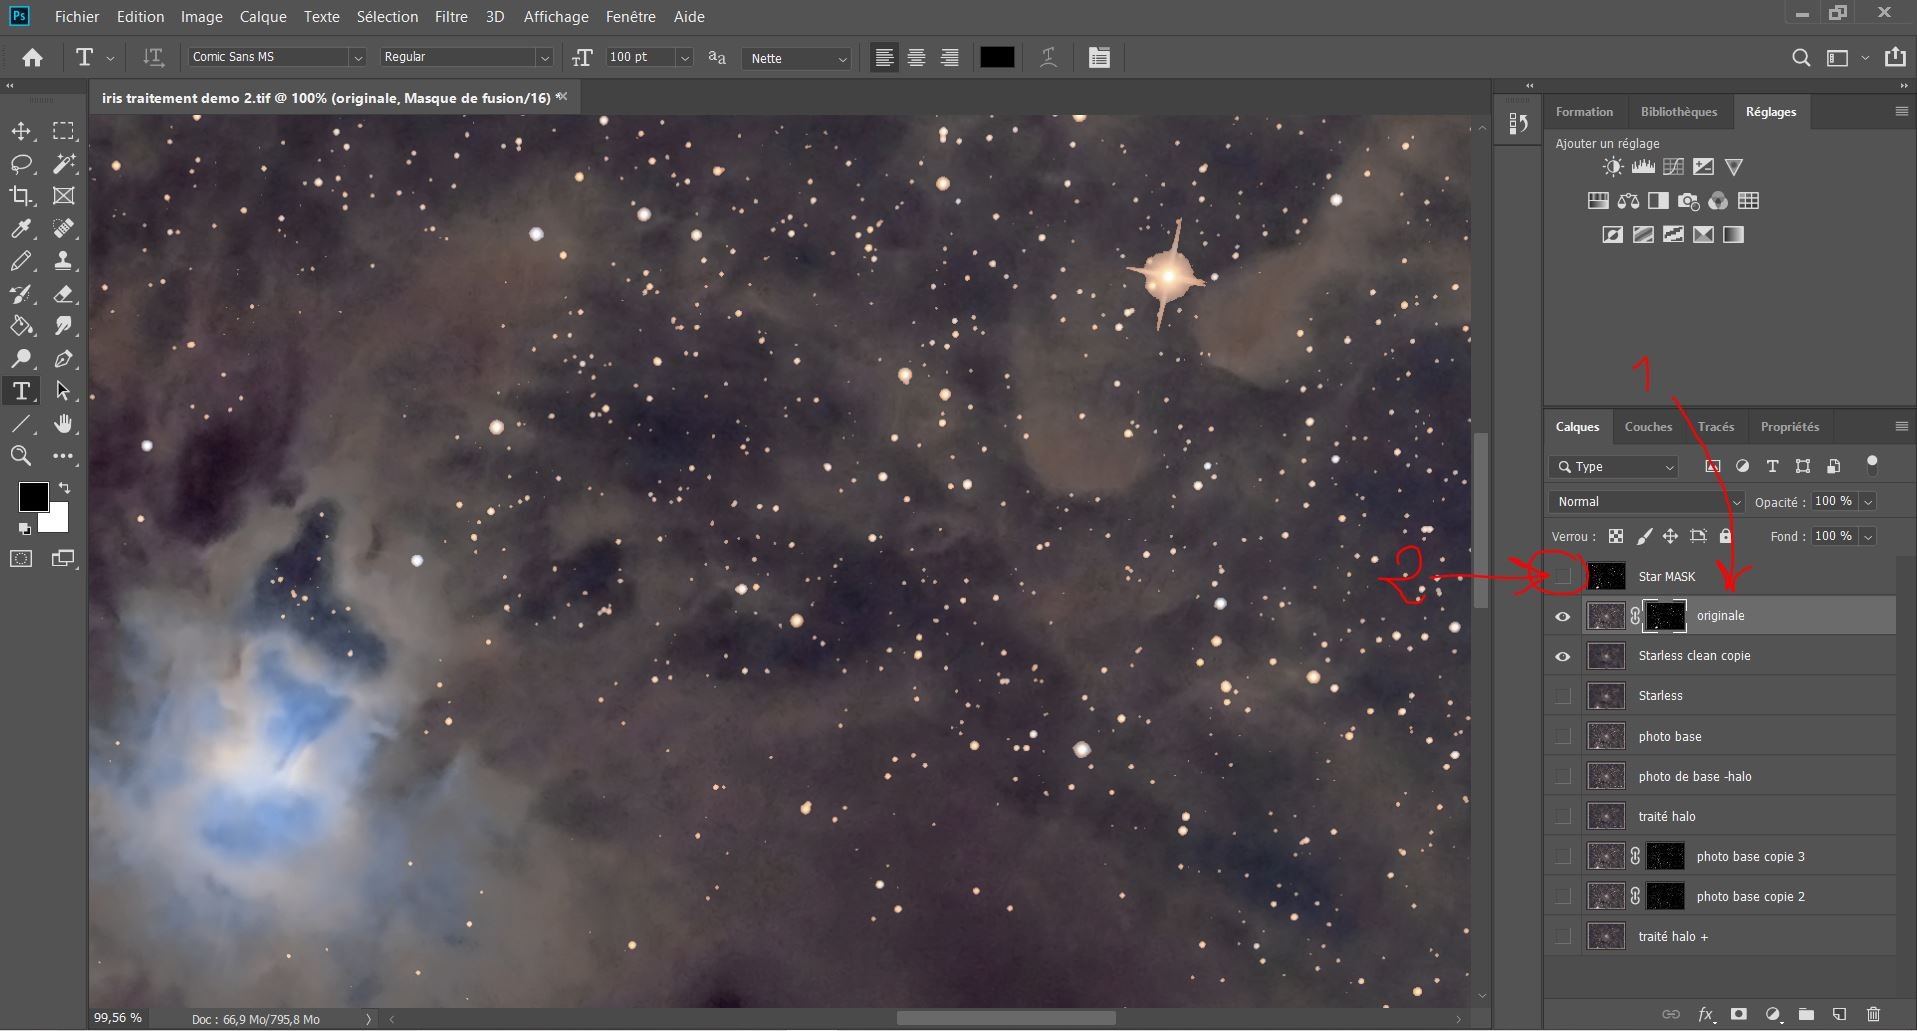
Task: Create a new layer group
Action: [1806, 1014]
